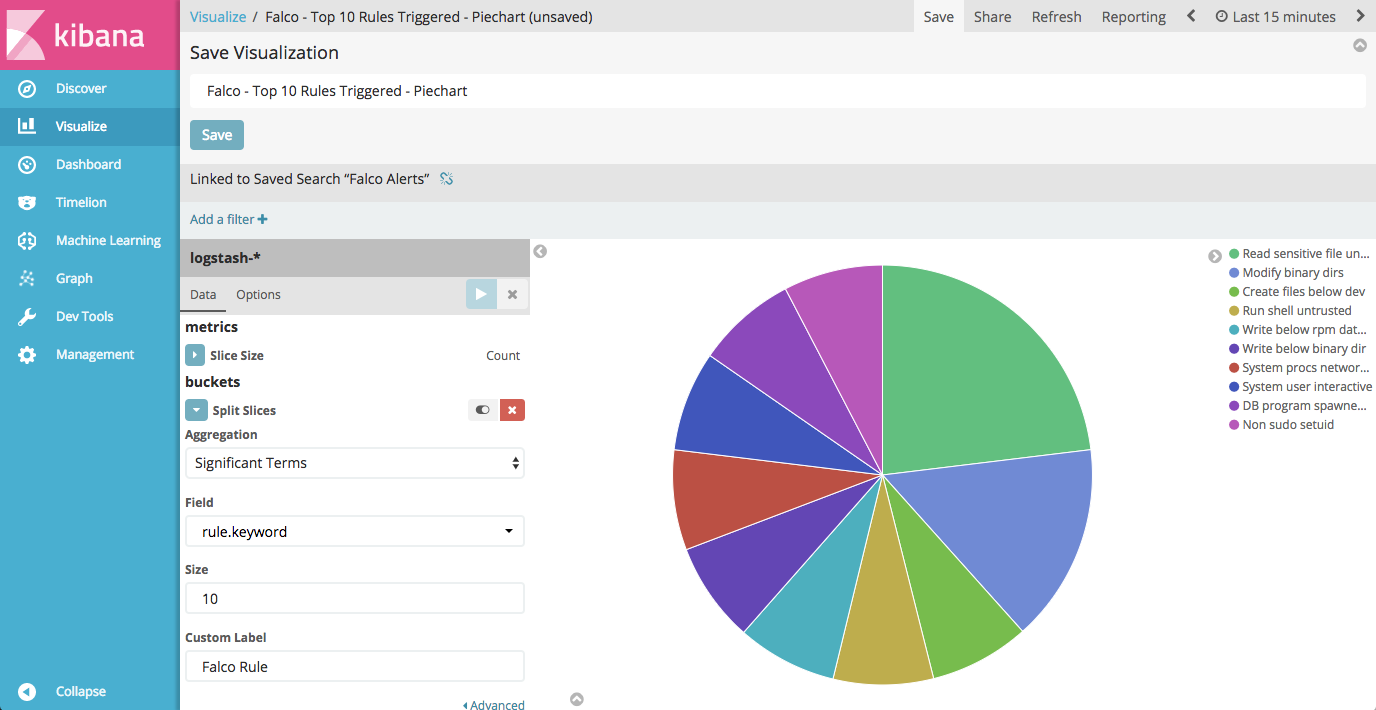
Task: Click System procs network legend entry
Action: coord(1298,368)
